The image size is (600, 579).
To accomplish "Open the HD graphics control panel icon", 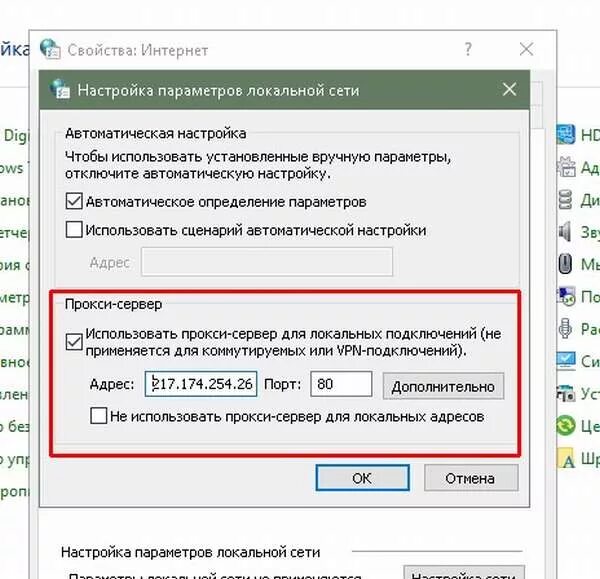I will point(566,134).
